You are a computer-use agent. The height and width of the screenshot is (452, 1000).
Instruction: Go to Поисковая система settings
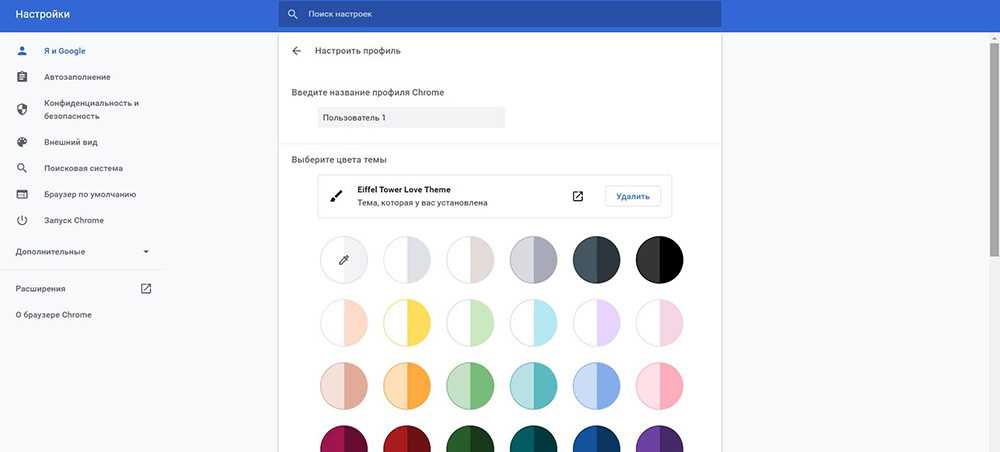(83, 168)
